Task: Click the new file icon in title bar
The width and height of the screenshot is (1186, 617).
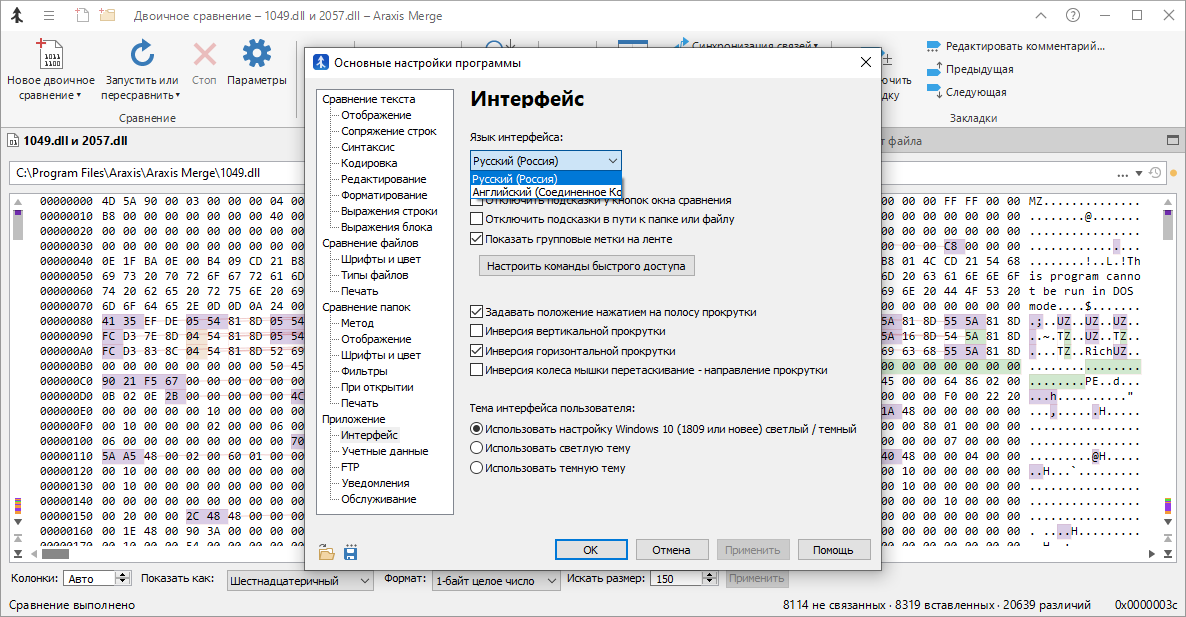Action: (82, 15)
